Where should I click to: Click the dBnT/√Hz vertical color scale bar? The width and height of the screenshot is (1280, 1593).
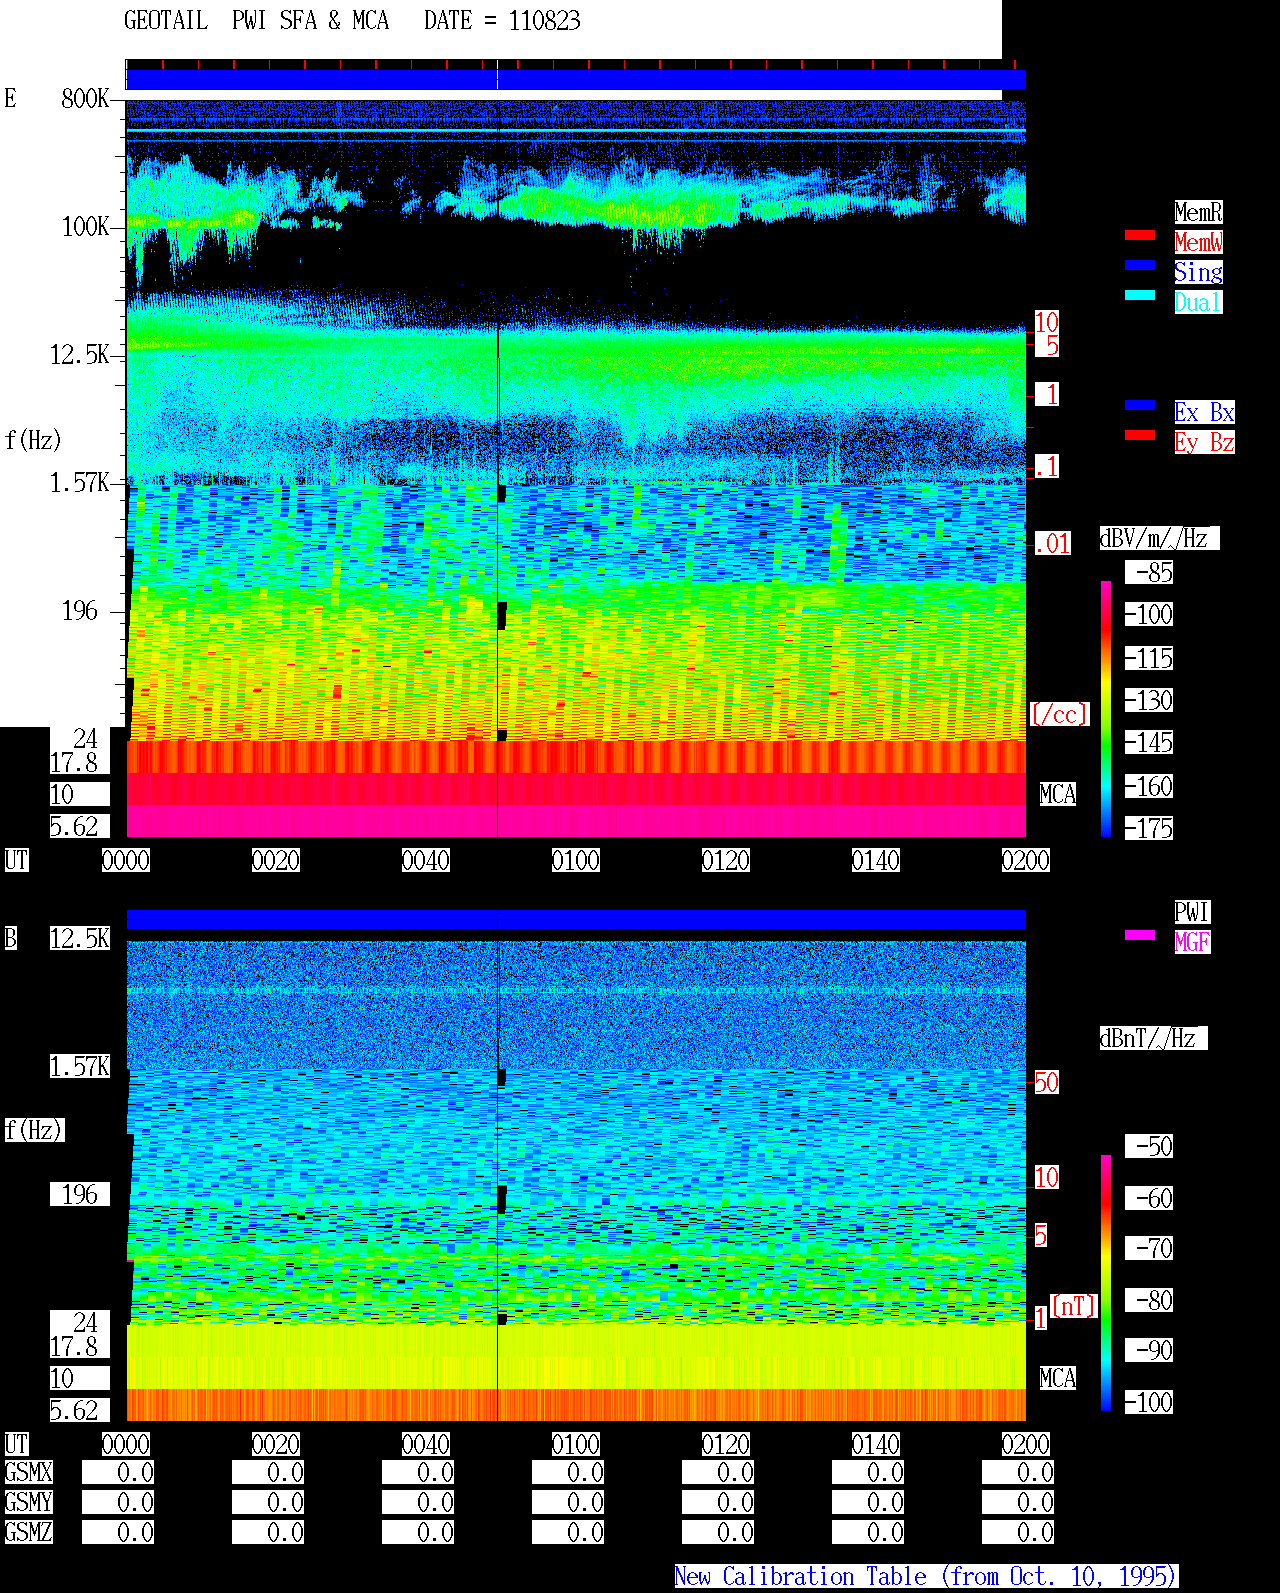[x=1106, y=1283]
